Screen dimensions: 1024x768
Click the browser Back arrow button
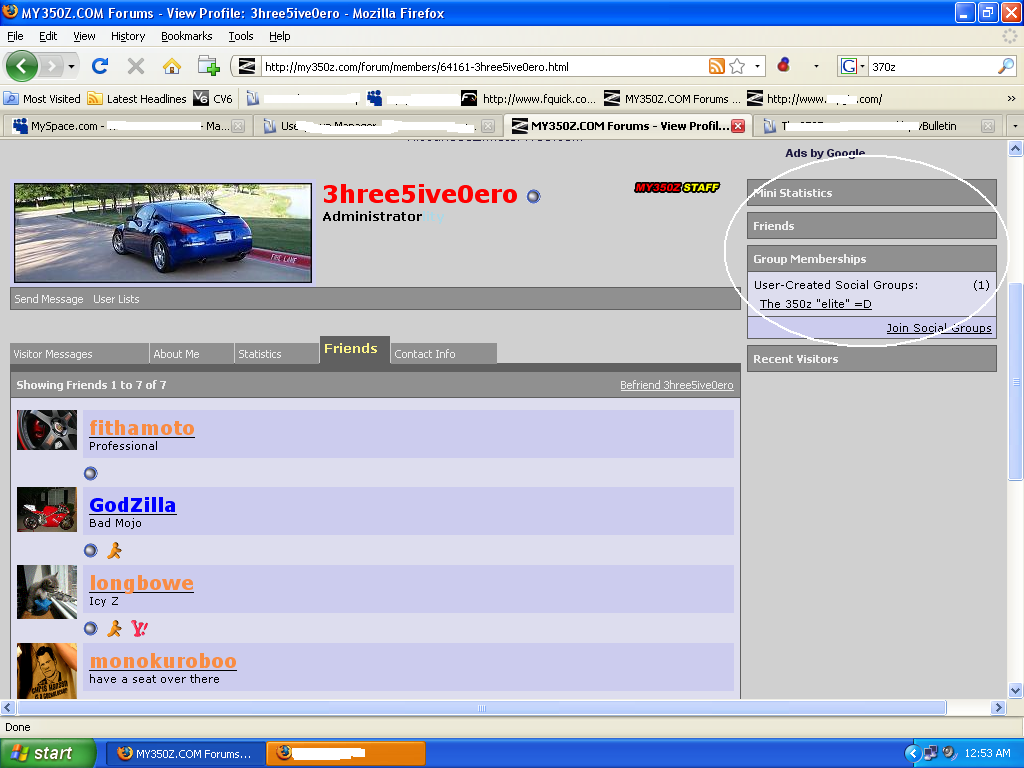tap(22, 66)
